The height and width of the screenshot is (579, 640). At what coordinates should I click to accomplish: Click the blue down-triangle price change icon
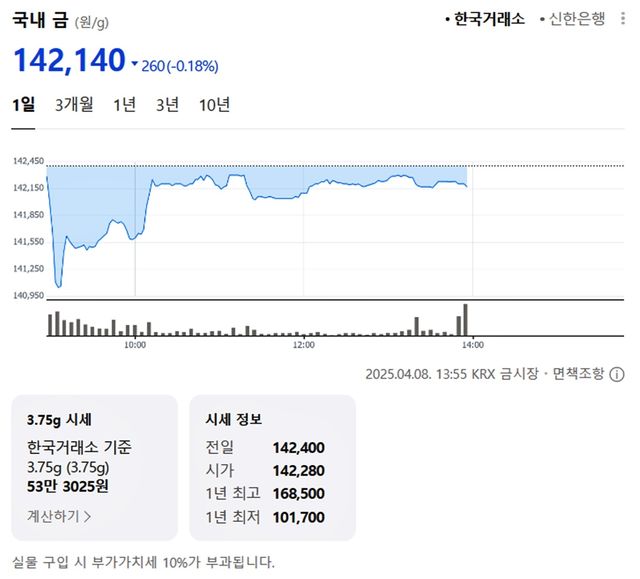pyautogui.click(x=135, y=66)
